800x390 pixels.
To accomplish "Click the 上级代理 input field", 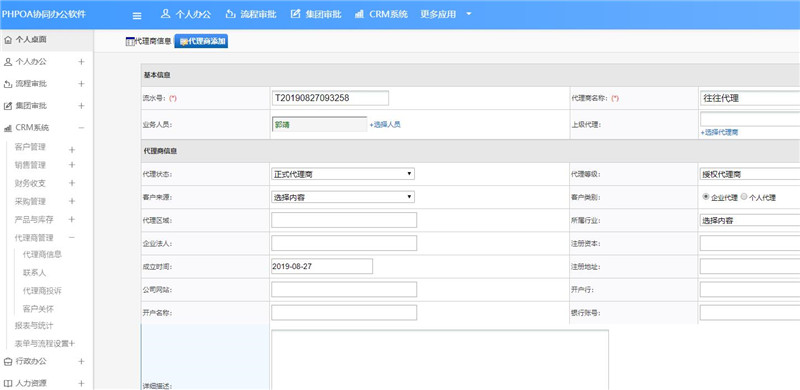I will point(750,119).
